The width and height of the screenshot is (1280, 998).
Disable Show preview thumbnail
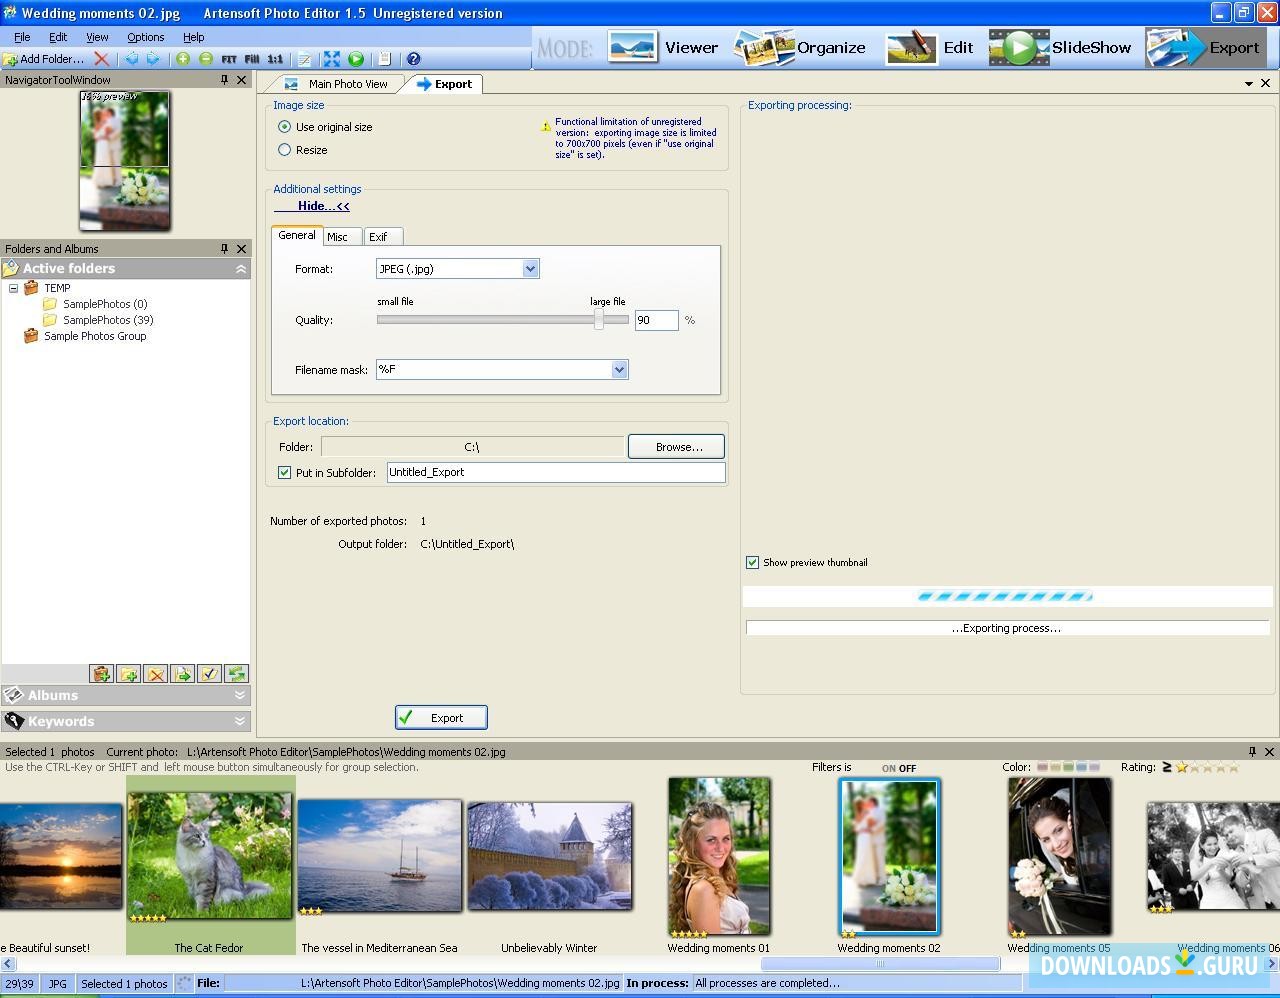point(753,562)
